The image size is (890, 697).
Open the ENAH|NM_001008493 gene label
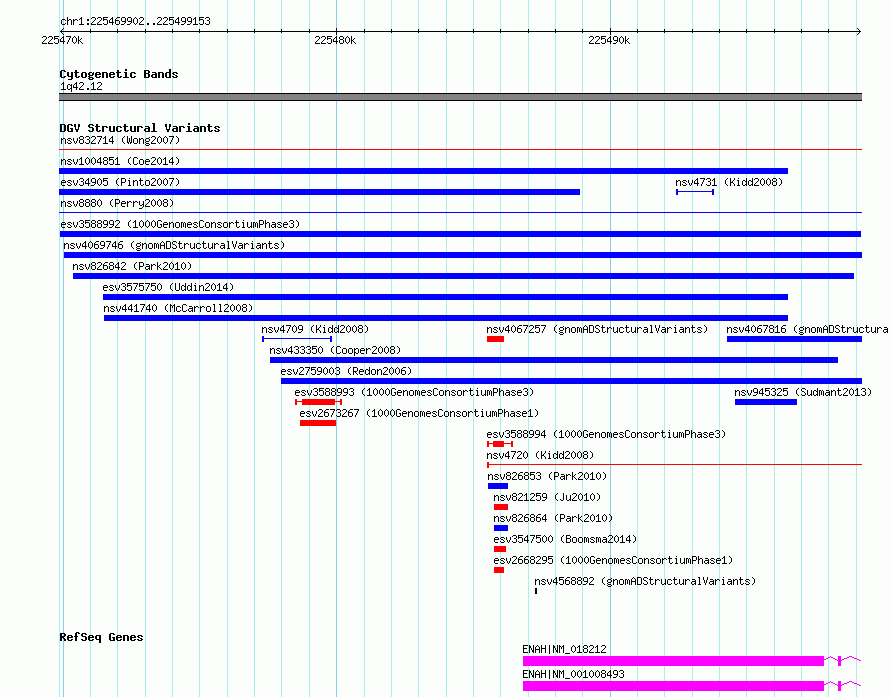pyautogui.click(x=573, y=674)
